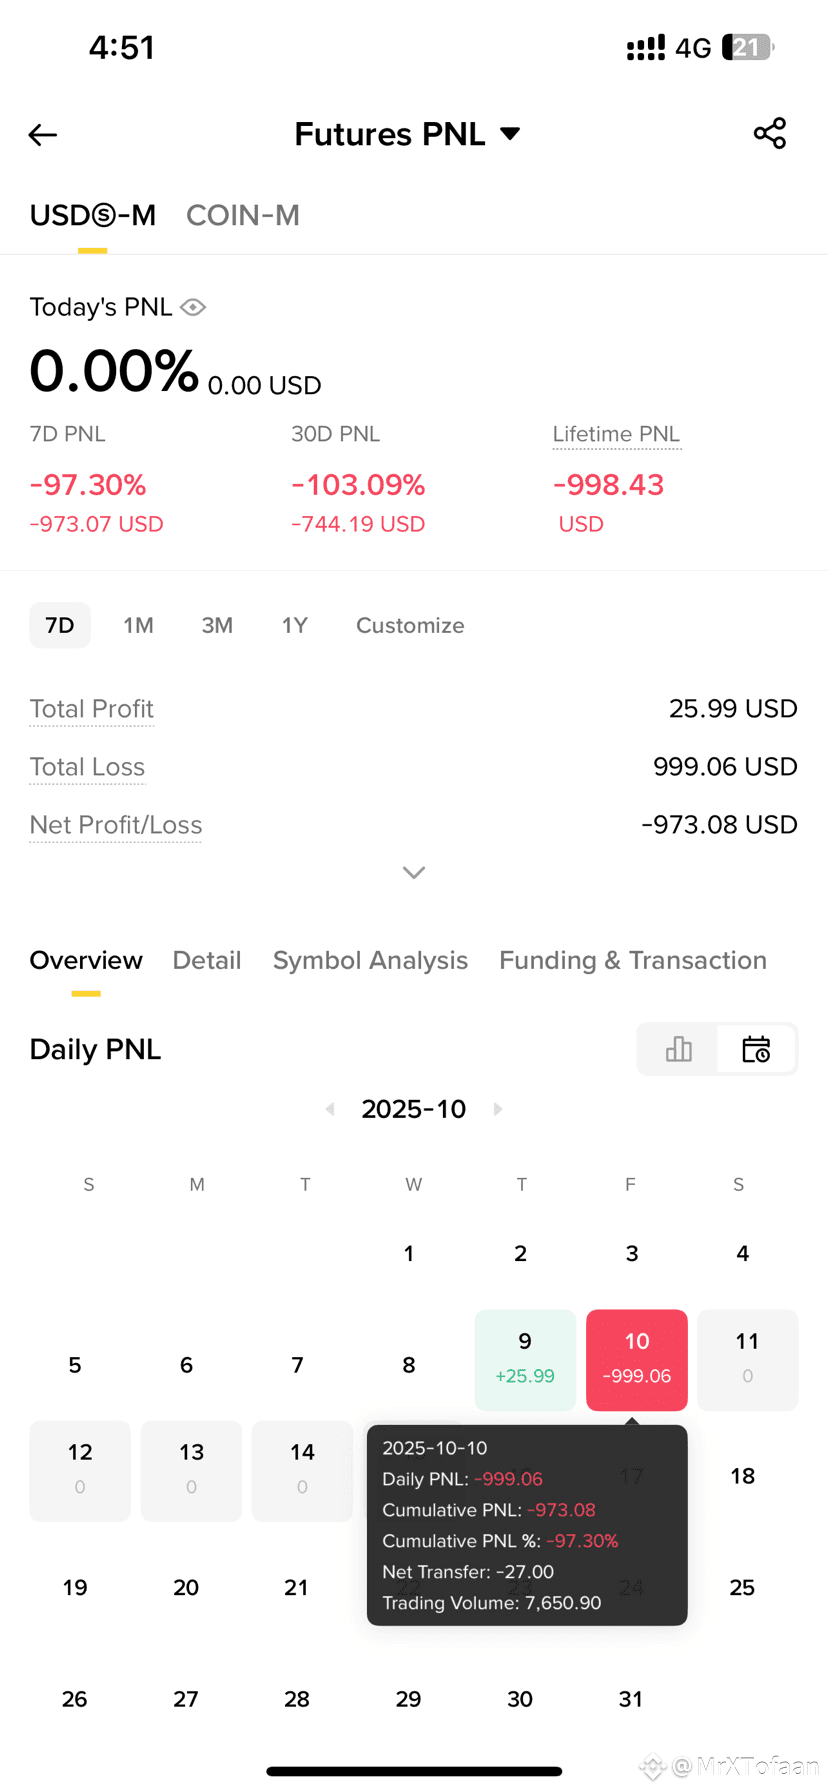828x1792 pixels.
Task: Expand the profit and loss details chevron
Action: 414,873
